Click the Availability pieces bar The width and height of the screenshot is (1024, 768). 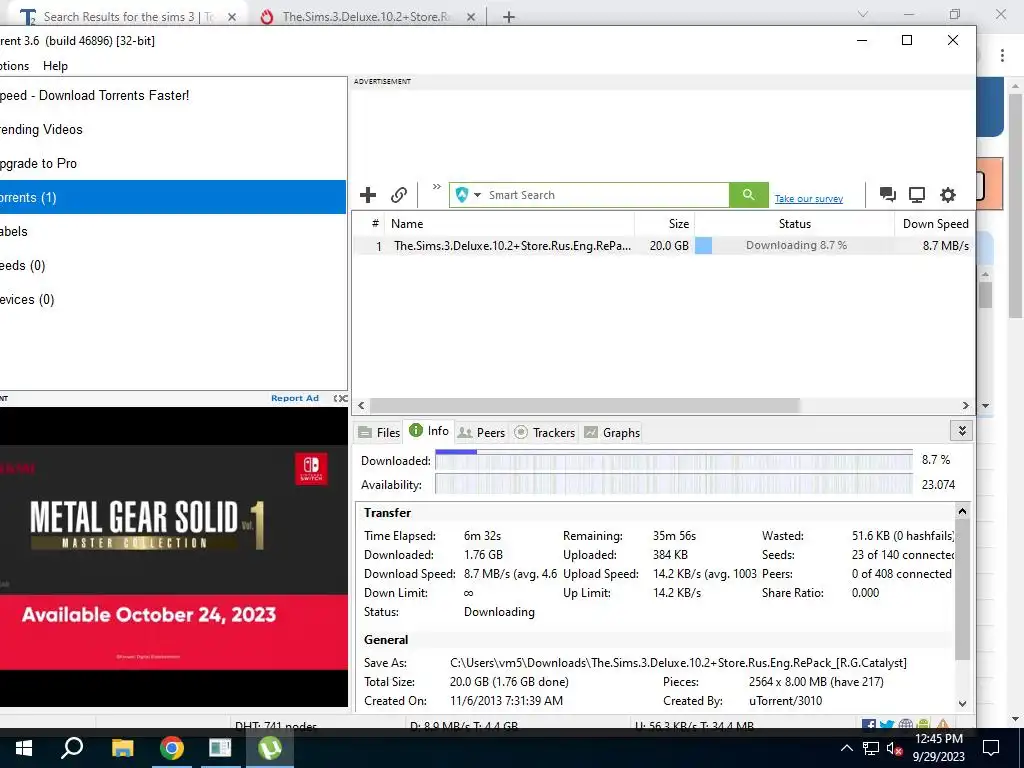click(x=674, y=485)
